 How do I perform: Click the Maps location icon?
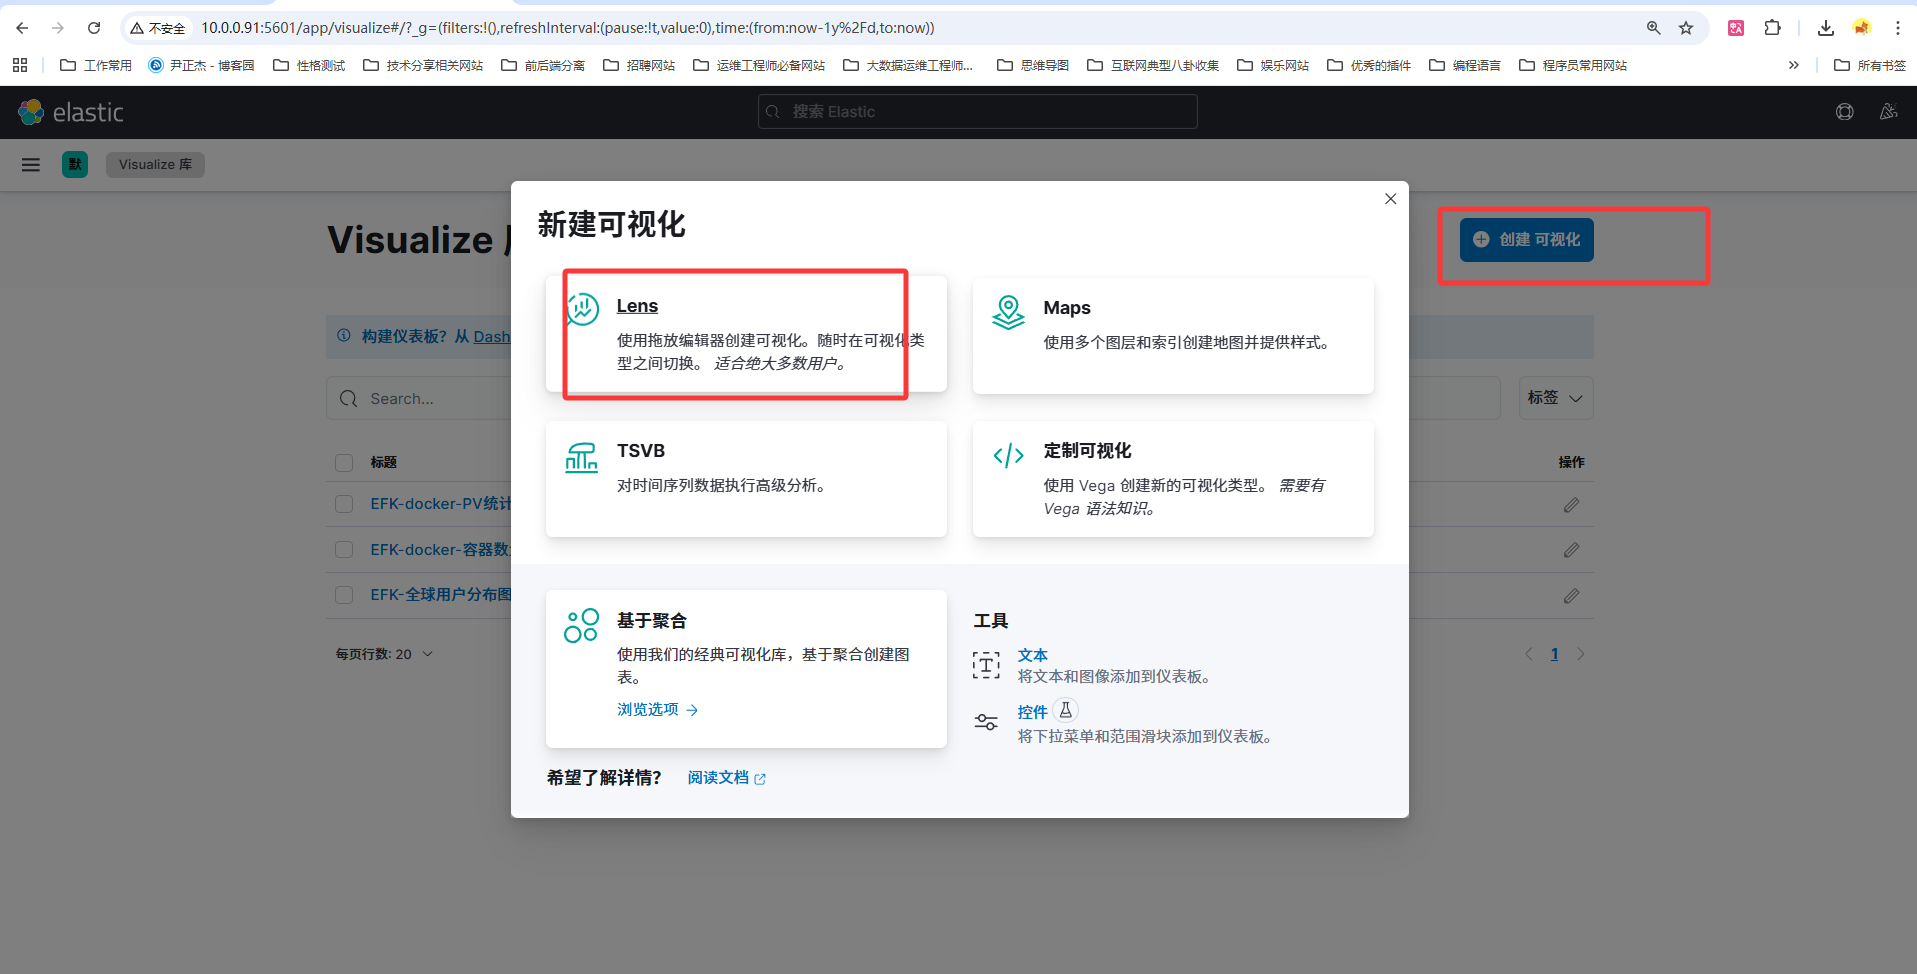click(x=1008, y=312)
